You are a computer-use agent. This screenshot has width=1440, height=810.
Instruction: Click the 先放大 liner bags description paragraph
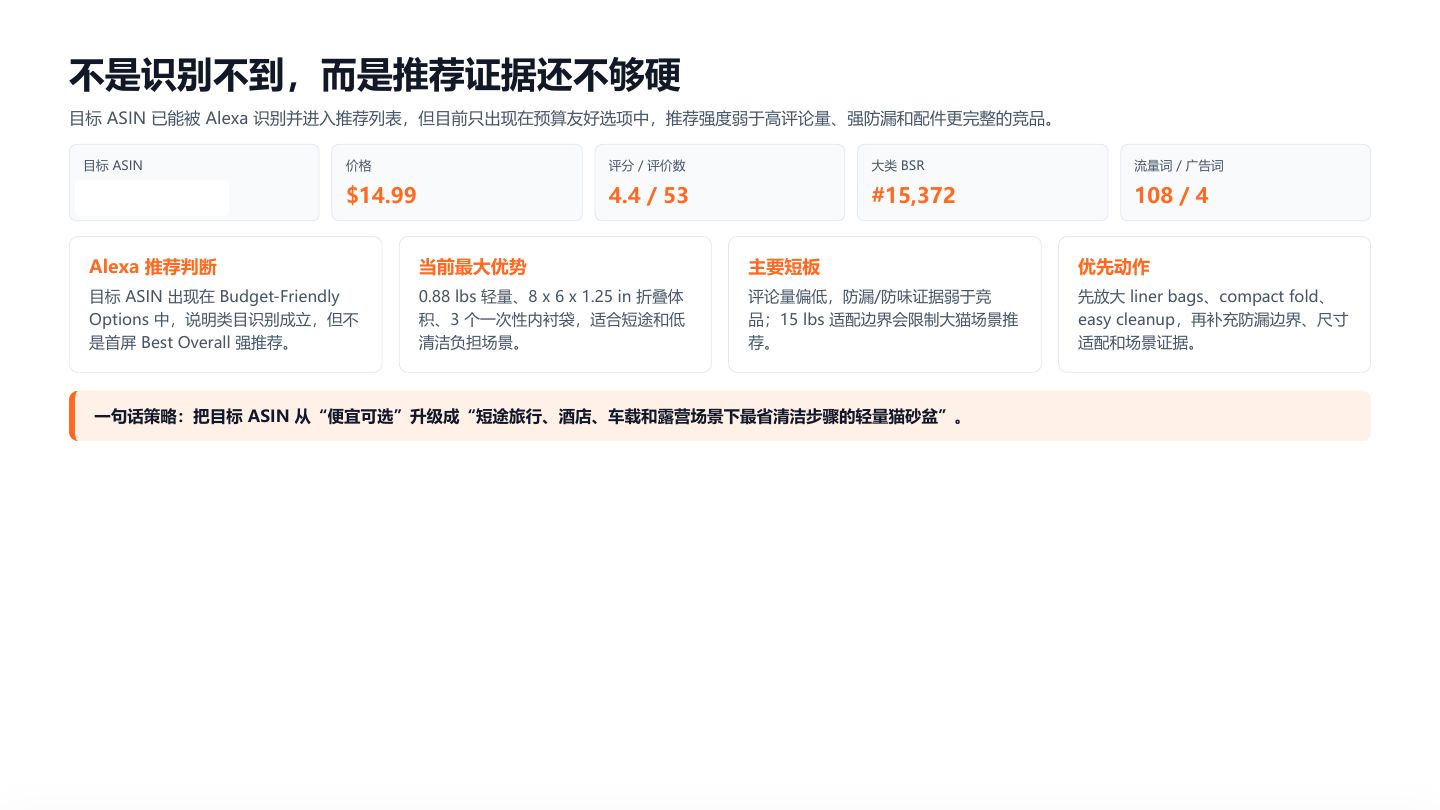pyautogui.click(x=1213, y=320)
